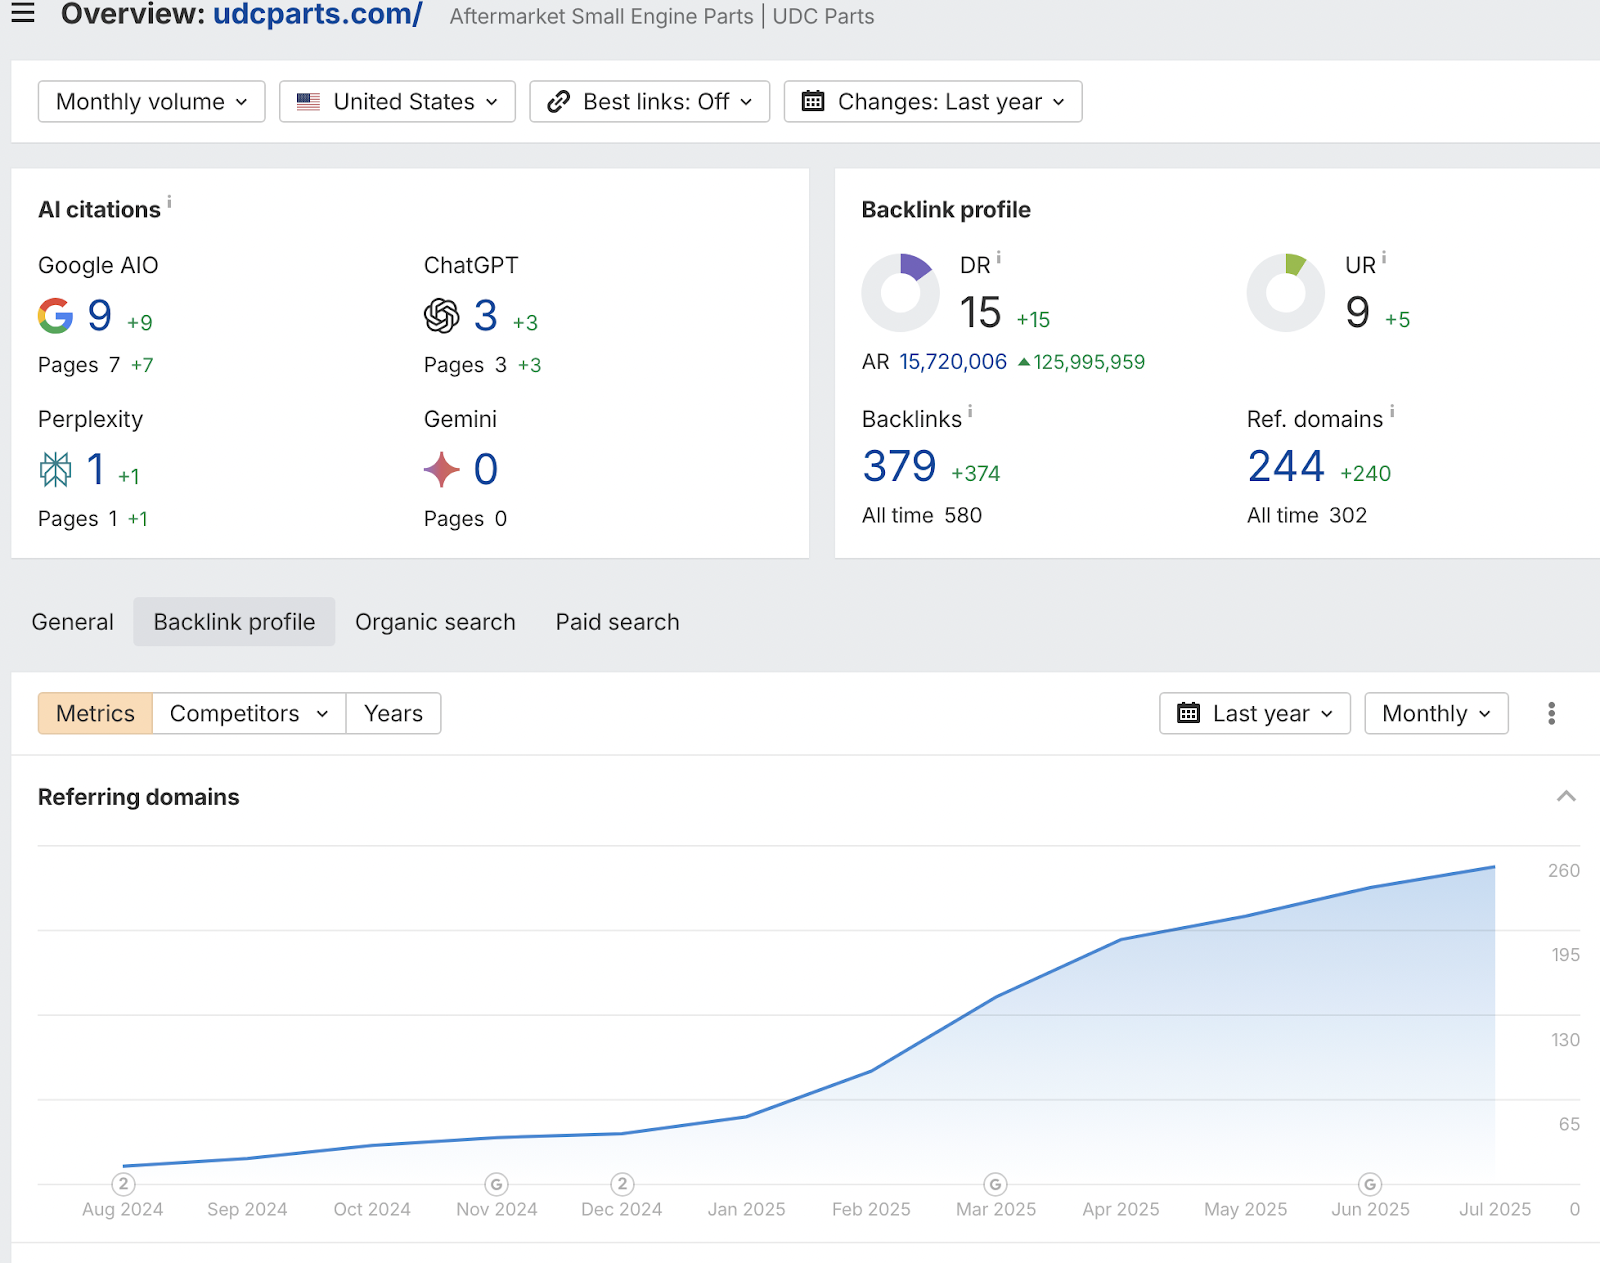Click the Google AIO logo icon
This screenshot has height=1263, width=1600.
tap(56, 316)
